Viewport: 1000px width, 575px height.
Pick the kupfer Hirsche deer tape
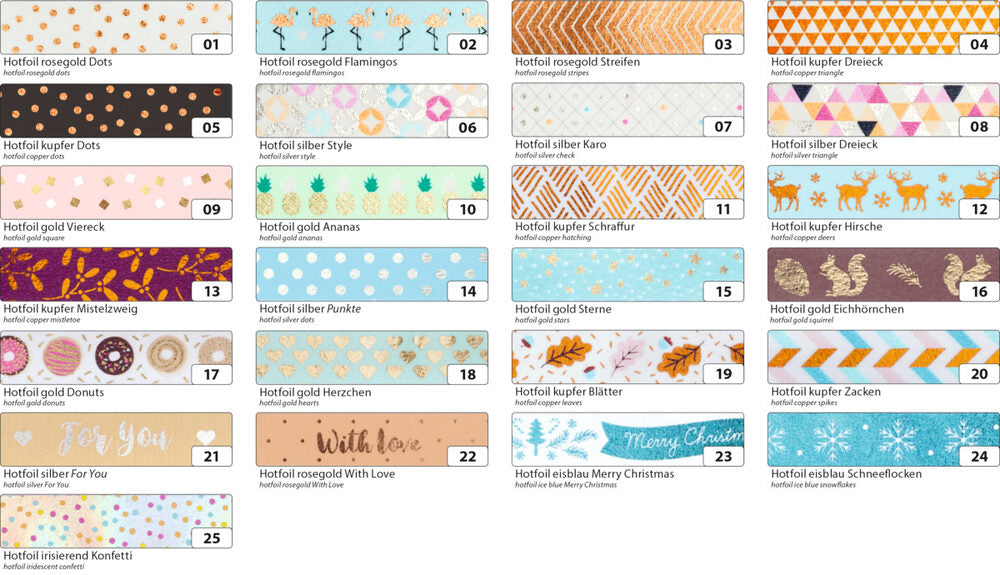[883, 193]
